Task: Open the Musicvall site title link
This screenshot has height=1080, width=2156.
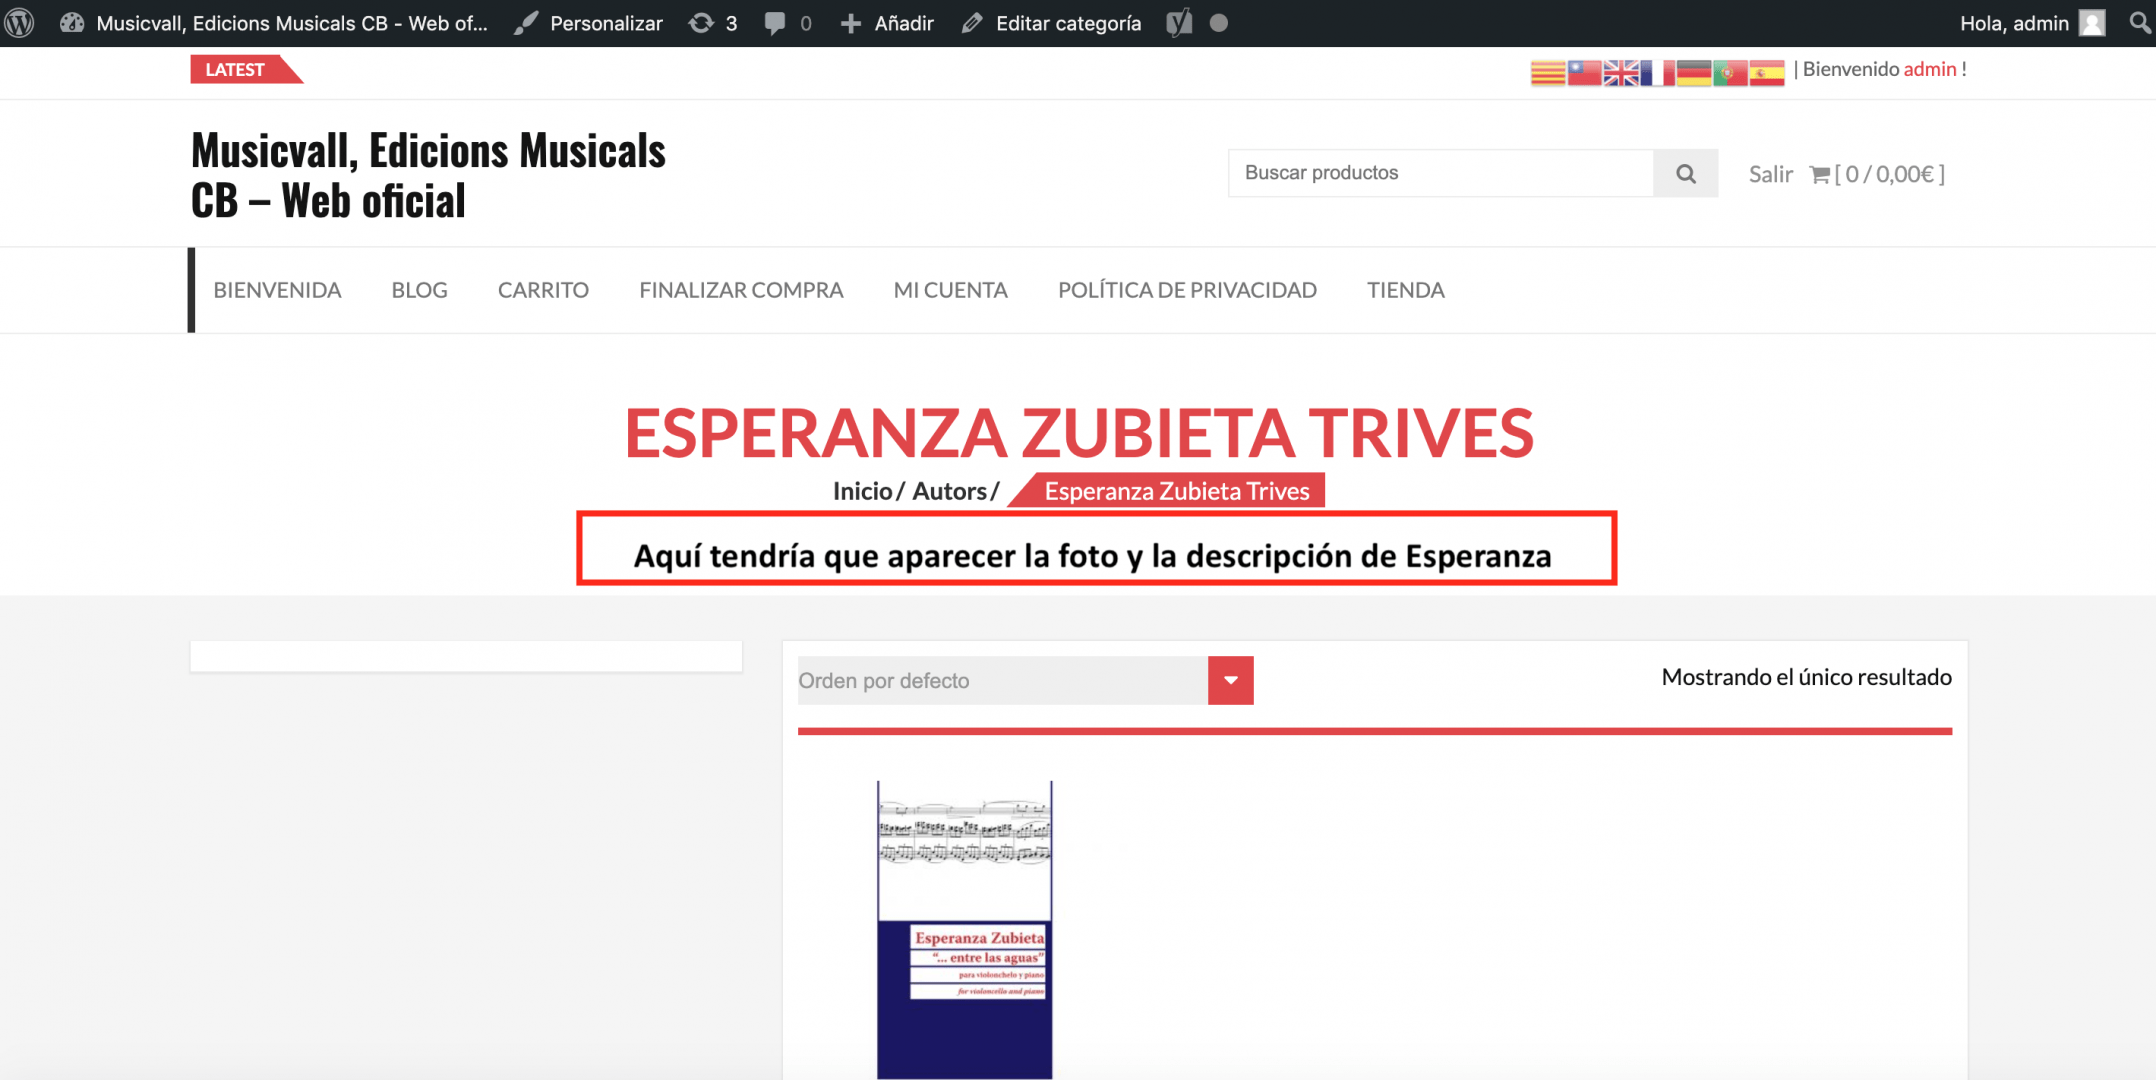Action: click(428, 175)
